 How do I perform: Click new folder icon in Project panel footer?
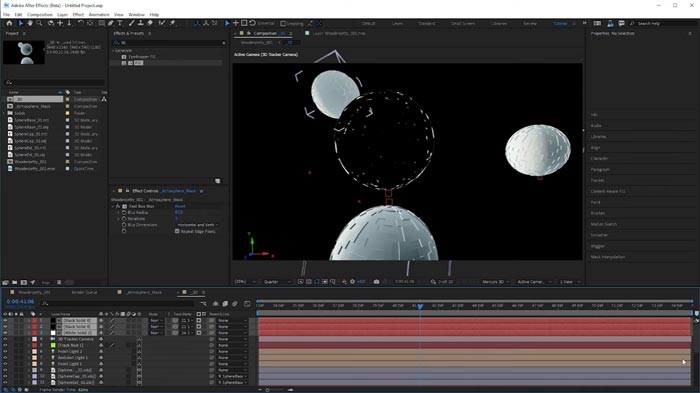[x=15, y=282]
